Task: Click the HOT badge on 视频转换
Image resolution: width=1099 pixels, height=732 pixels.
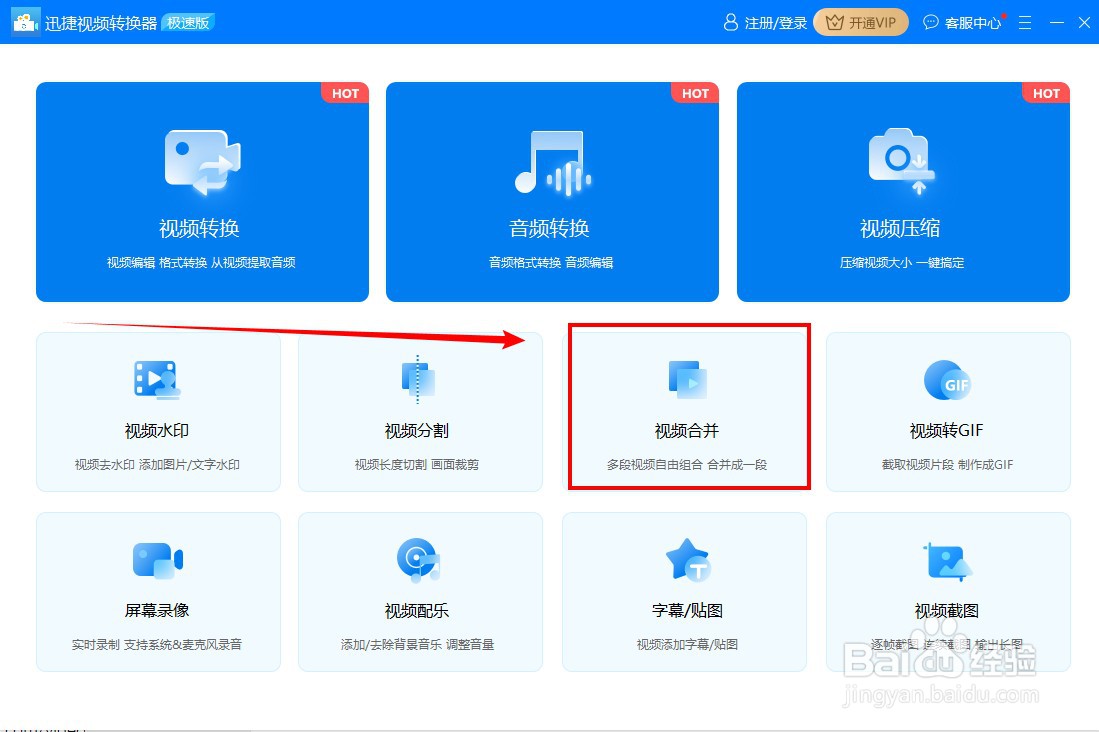Action: [346, 93]
